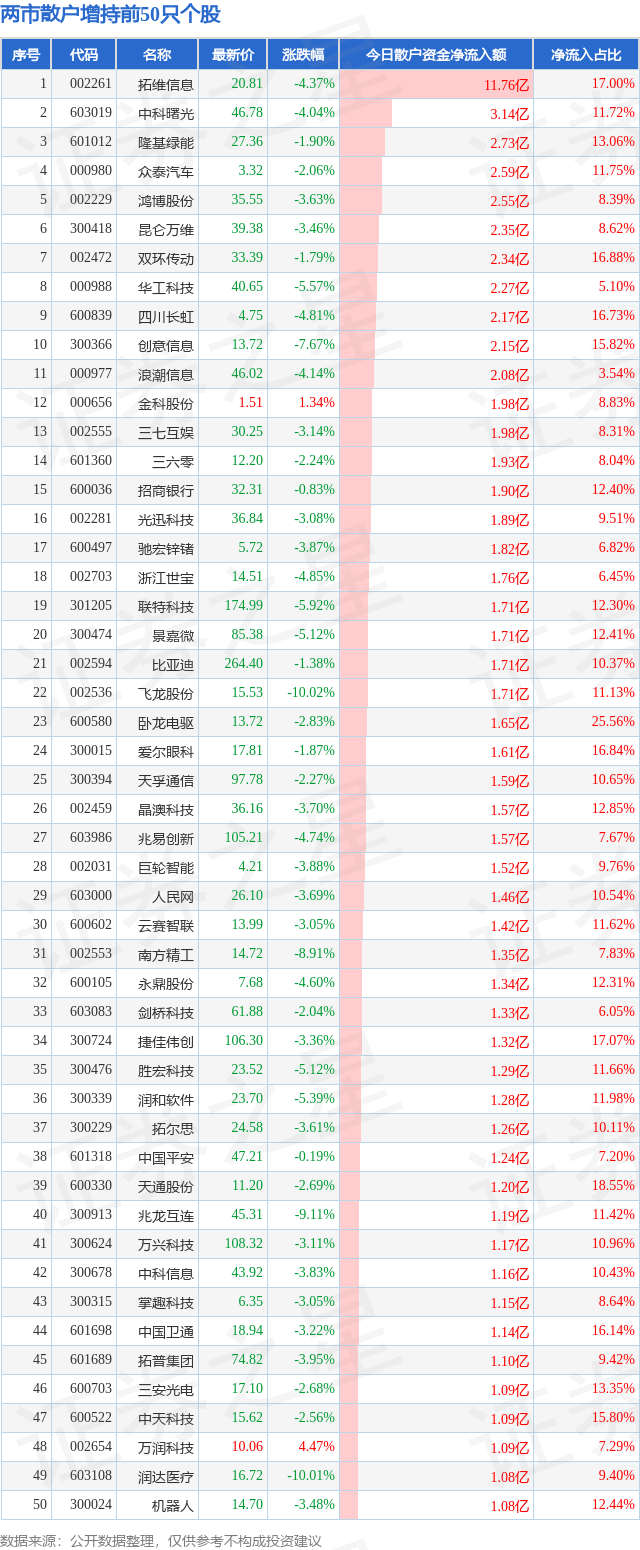Select the title 两市散户增持前50只个股
Image resolution: width=640 pixels, height=1550 pixels.
coord(111,15)
